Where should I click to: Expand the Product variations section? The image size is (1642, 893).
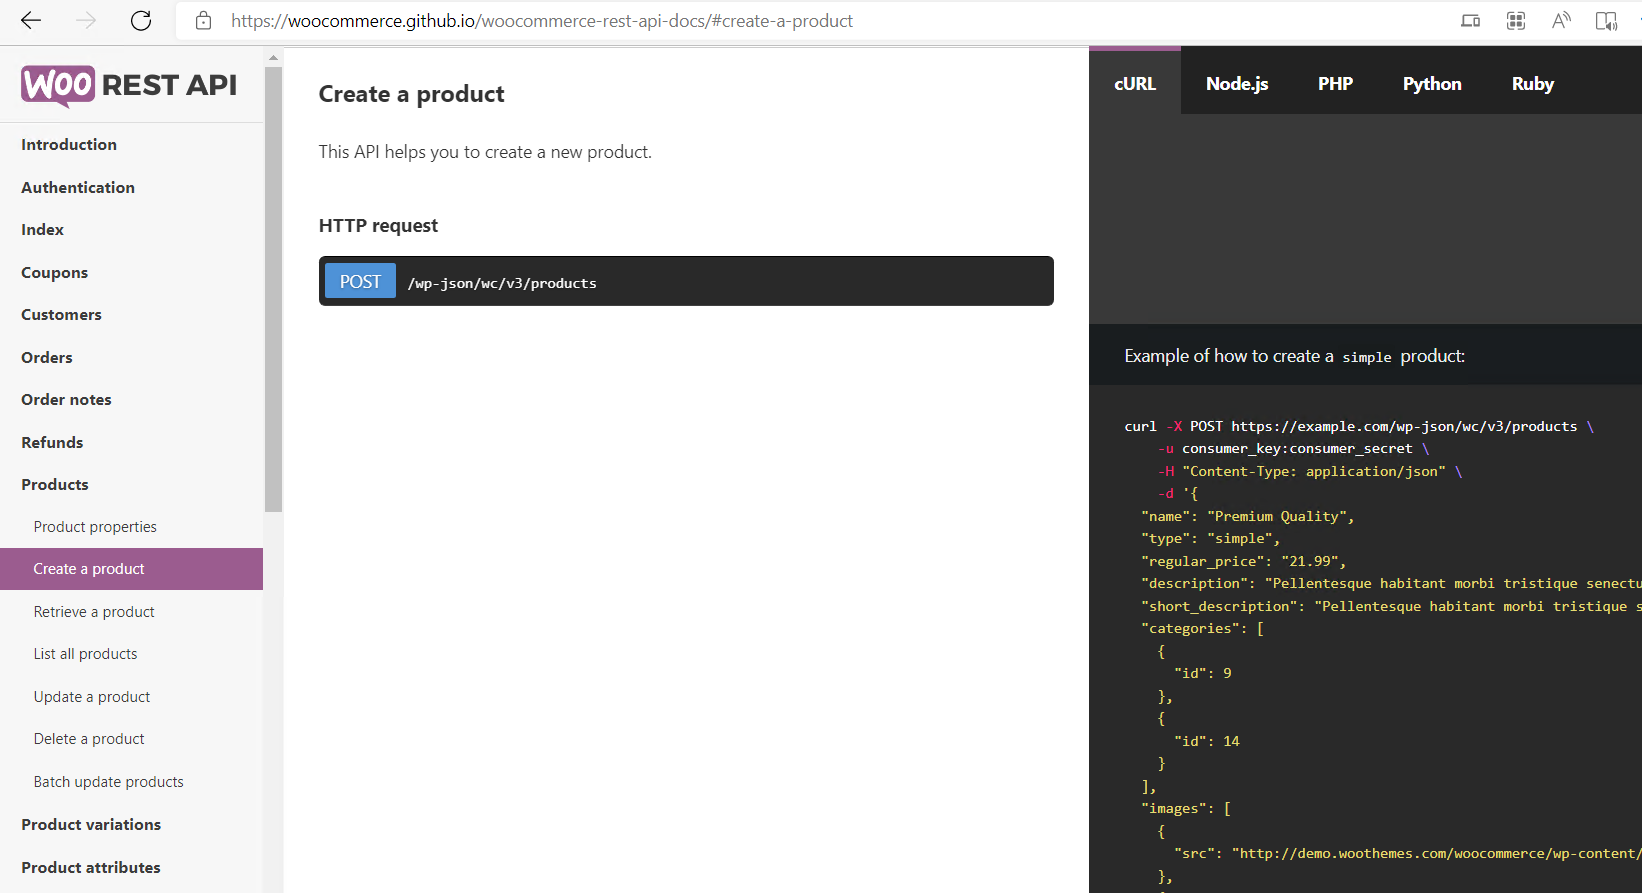pos(91,825)
